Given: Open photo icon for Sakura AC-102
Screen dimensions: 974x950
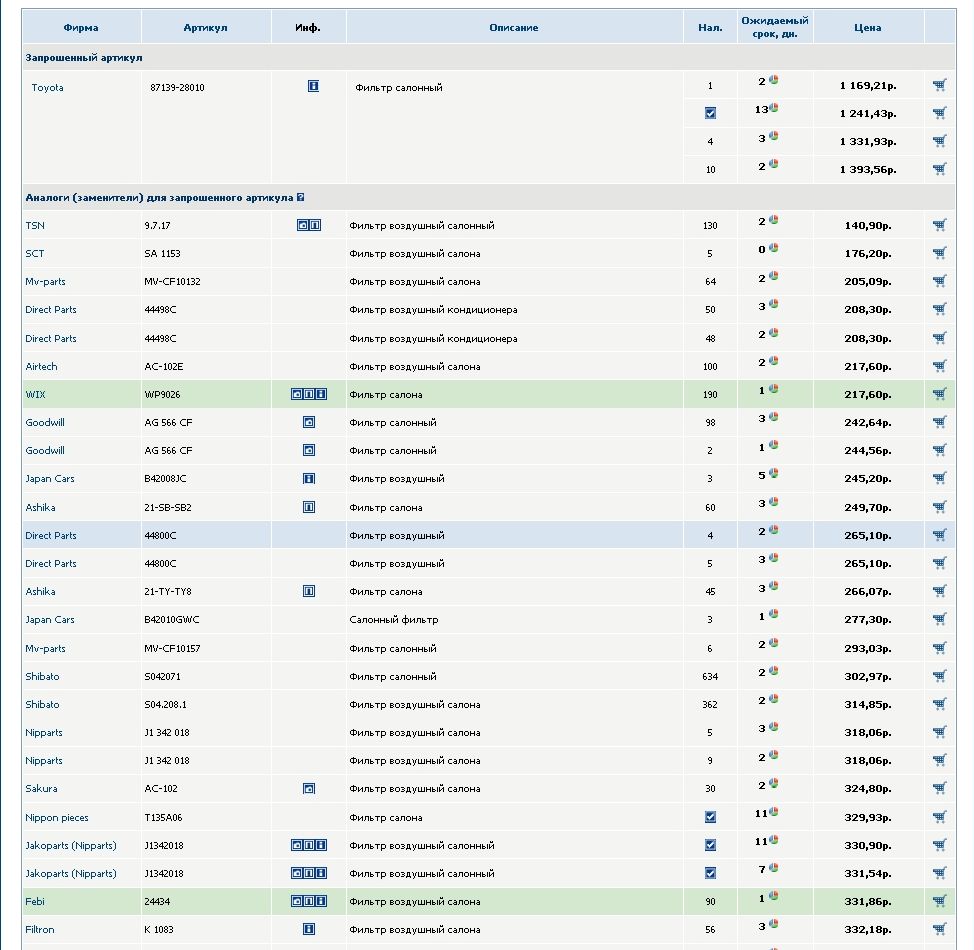Looking at the screenshot, I should (x=309, y=789).
